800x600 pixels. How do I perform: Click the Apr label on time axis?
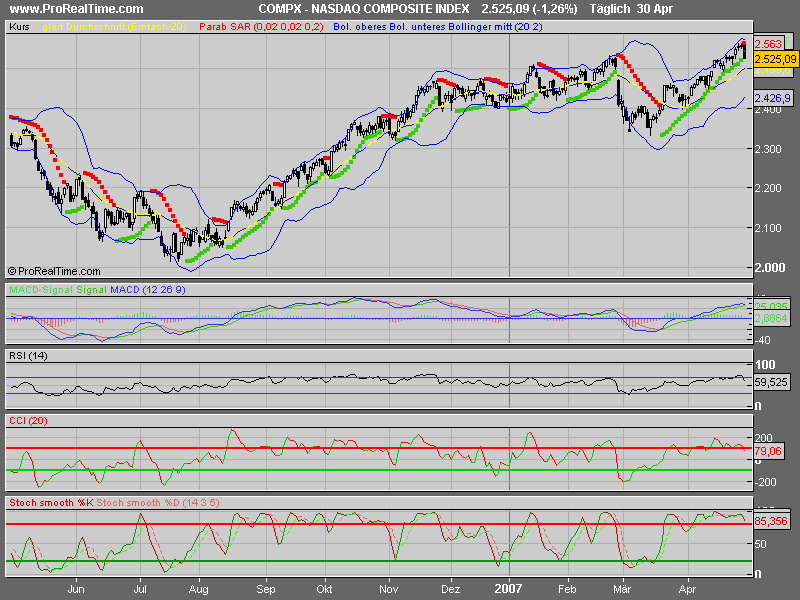687,590
